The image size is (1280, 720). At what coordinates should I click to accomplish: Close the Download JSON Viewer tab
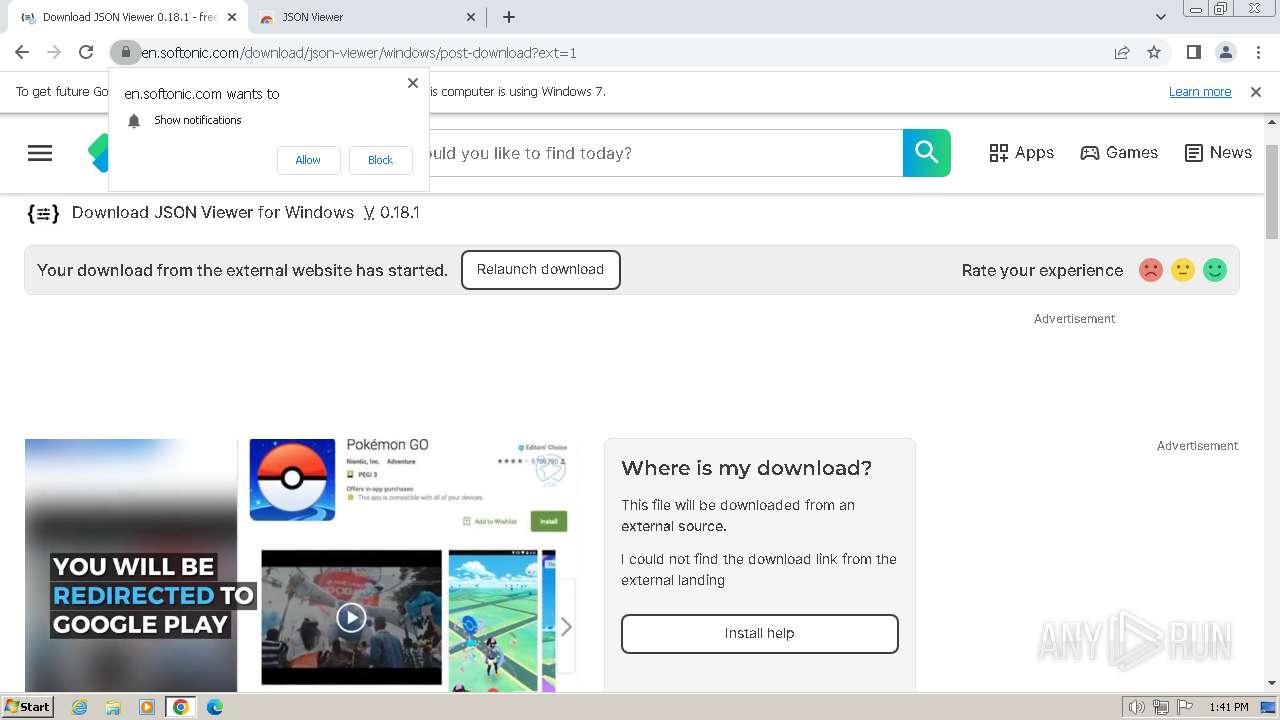(232, 17)
